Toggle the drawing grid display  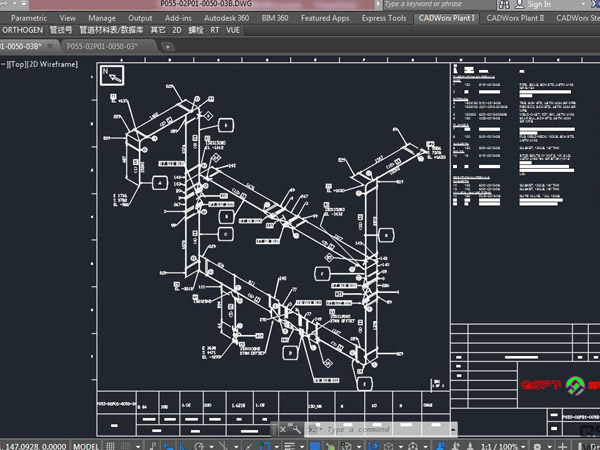(x=110, y=446)
